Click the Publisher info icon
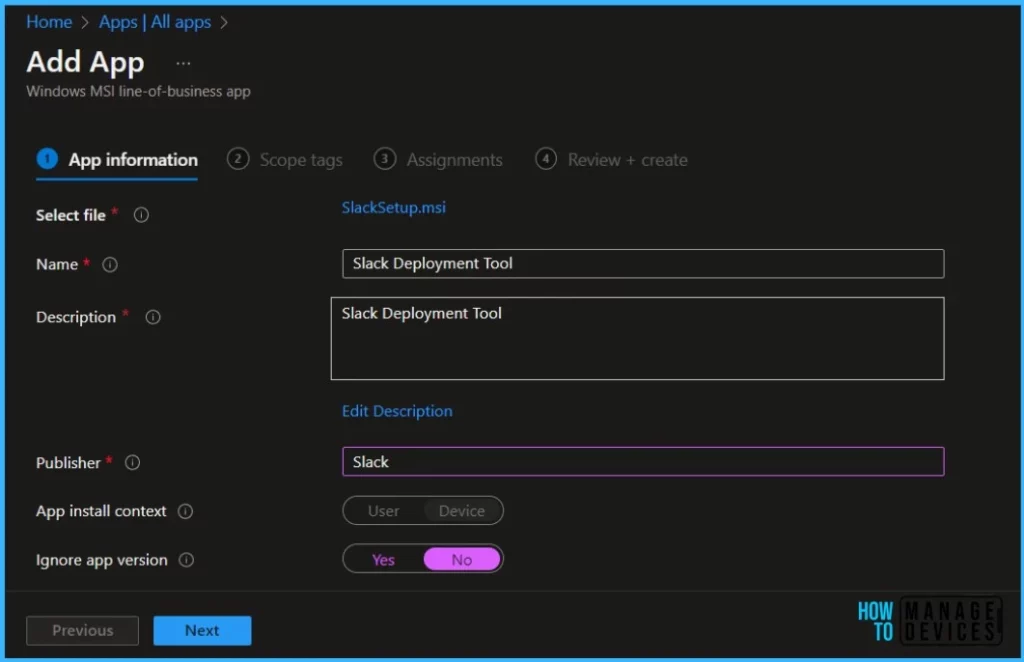Viewport: 1024px width, 662px height. 133,463
